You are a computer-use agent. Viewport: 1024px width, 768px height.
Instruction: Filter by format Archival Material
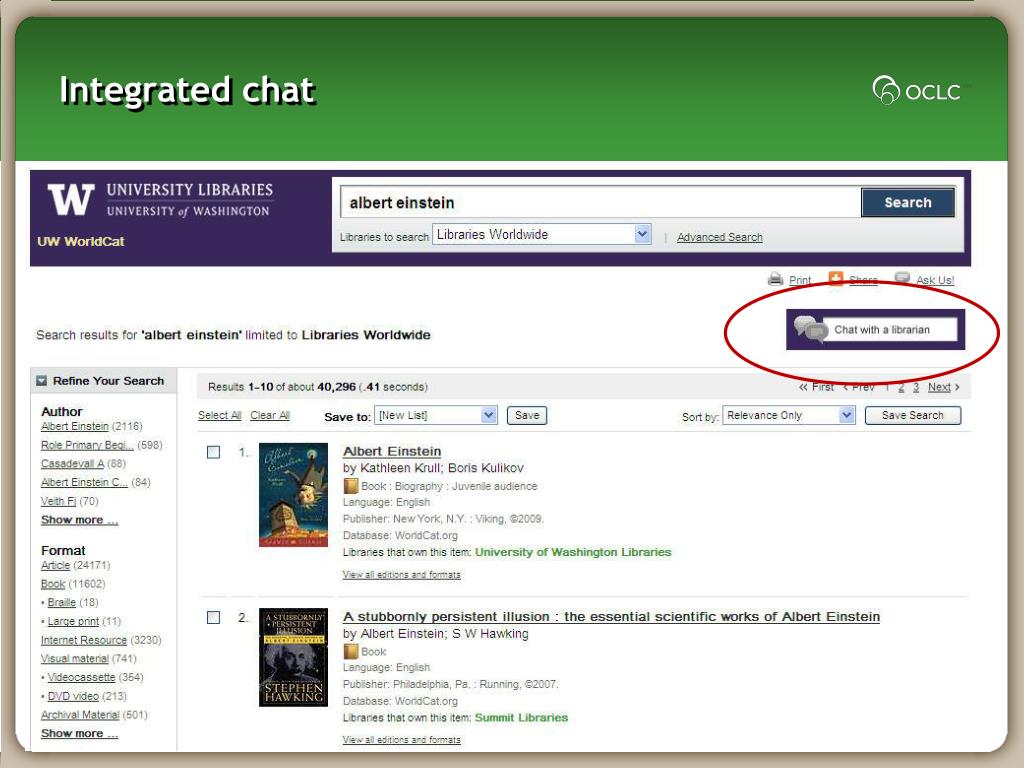click(x=80, y=714)
